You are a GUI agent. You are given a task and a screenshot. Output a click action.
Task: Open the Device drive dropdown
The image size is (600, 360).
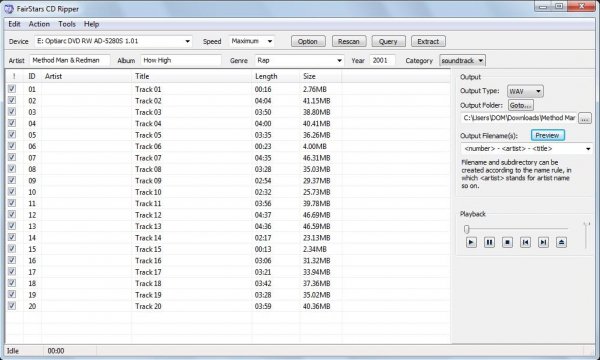188,41
